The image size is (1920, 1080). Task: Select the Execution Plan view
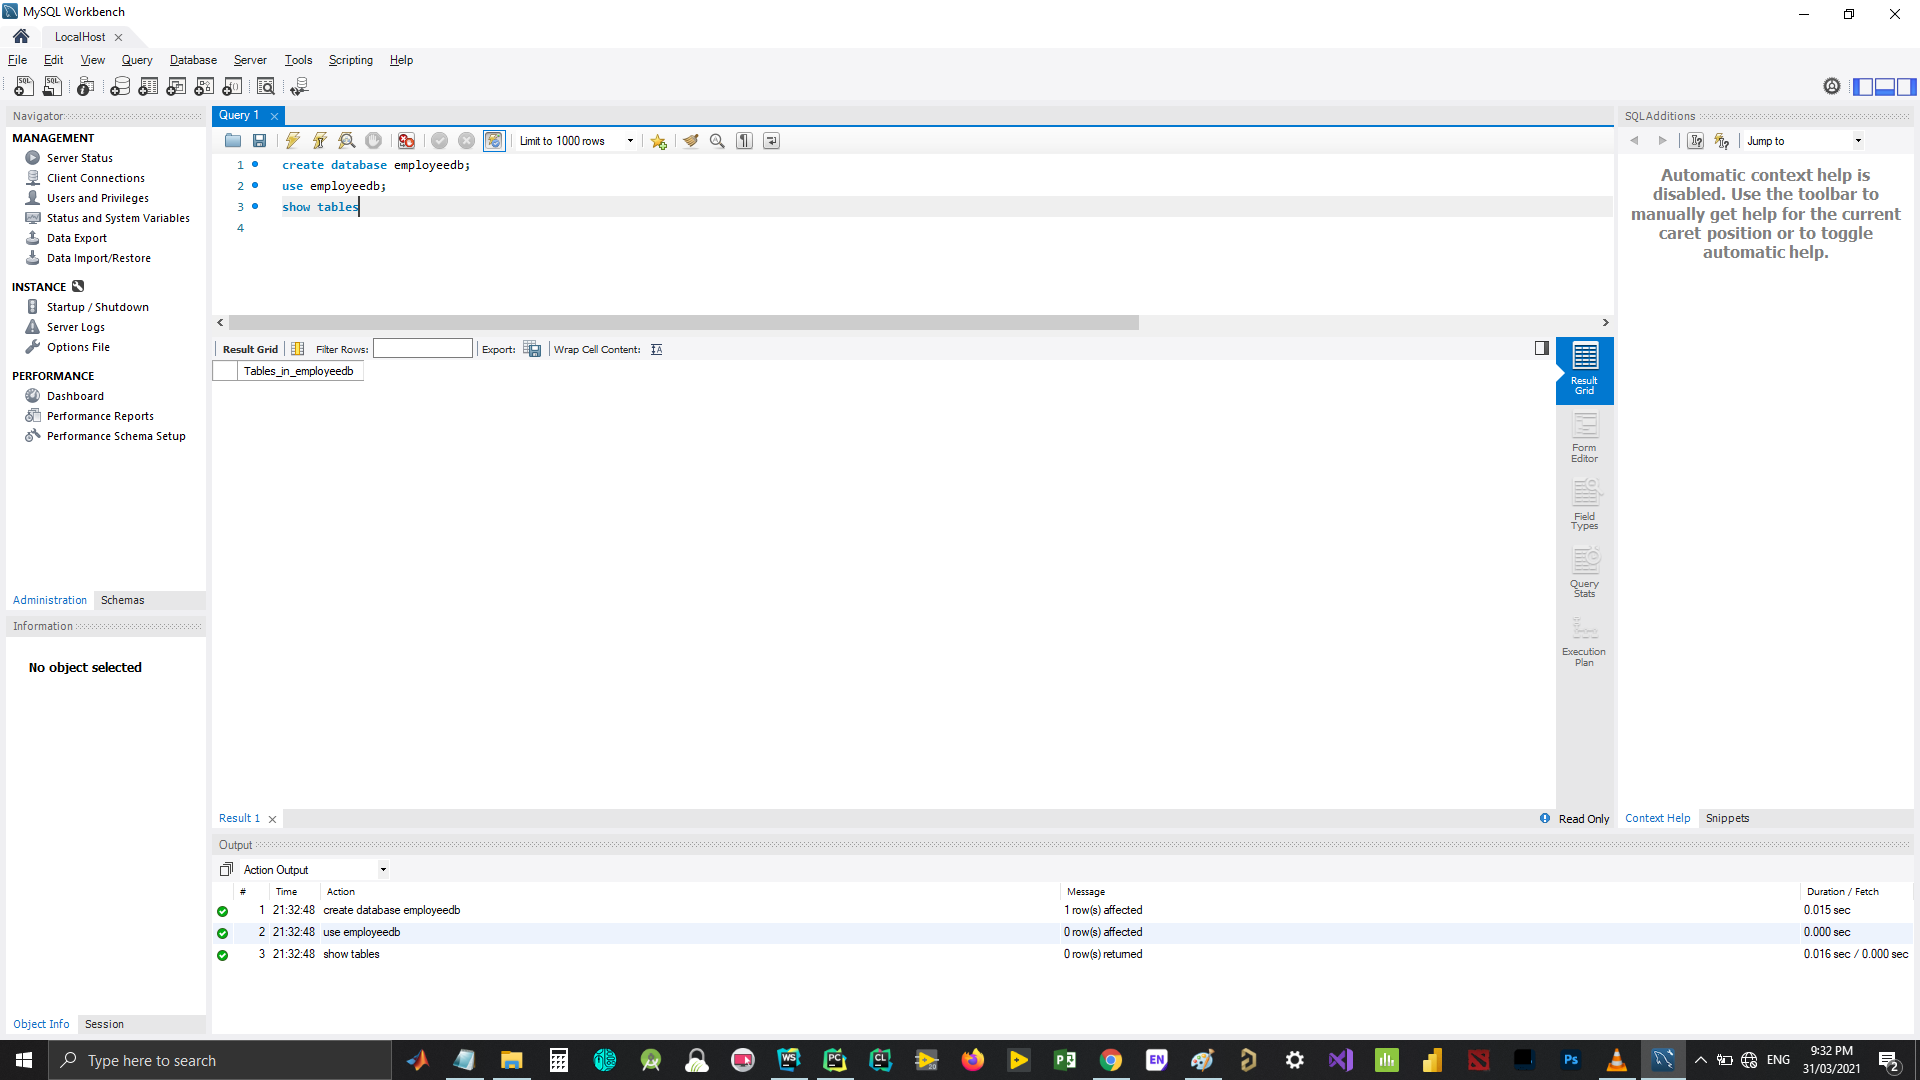[1585, 641]
